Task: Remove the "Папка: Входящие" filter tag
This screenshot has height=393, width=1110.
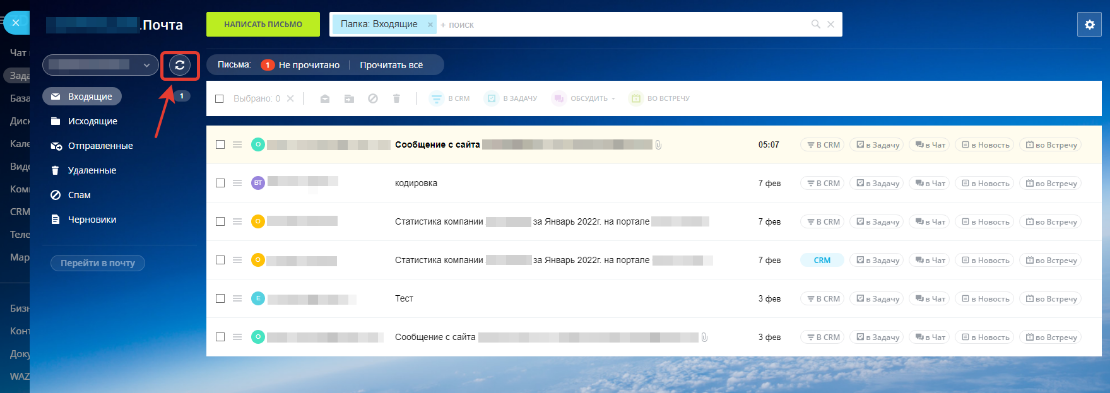Action: pos(430,24)
